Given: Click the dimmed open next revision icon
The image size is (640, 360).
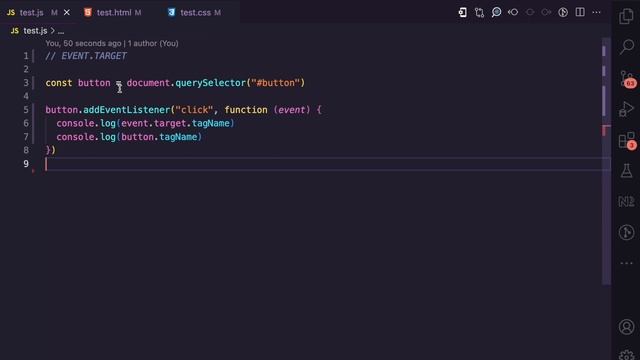Looking at the screenshot, I should pos(546,12).
